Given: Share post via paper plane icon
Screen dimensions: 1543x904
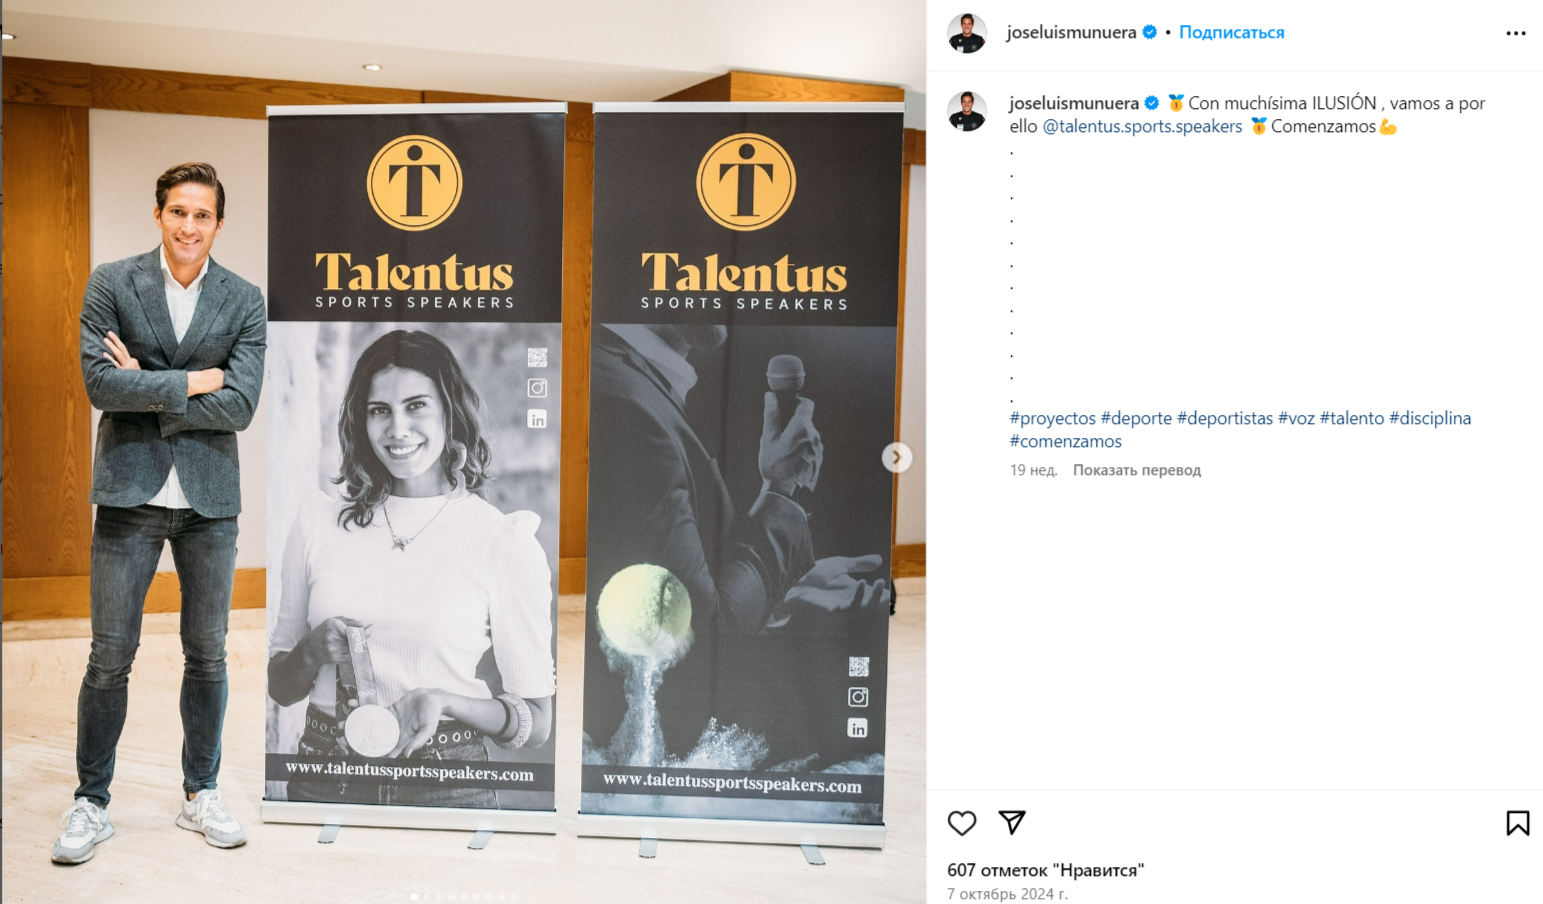Looking at the screenshot, I should coord(1012,822).
